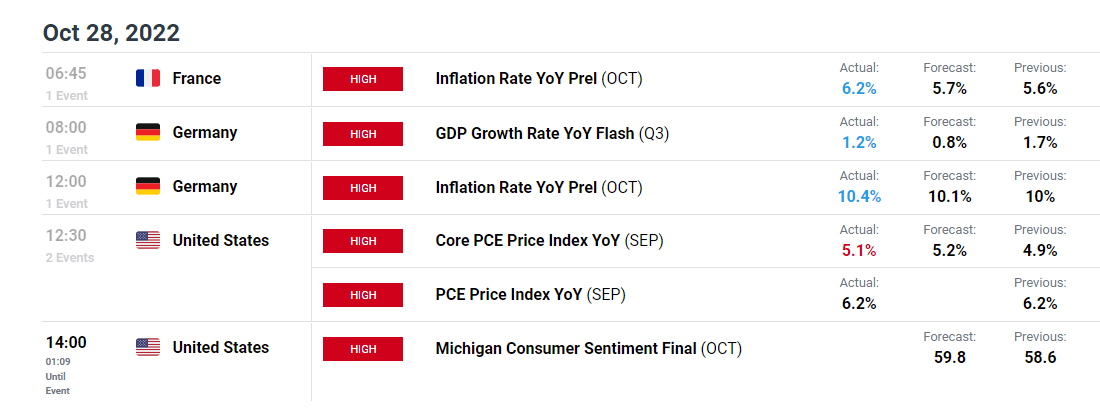Open the PCE Price Index YoY (SEP) event
This screenshot has height=415, width=1100.
(529, 295)
